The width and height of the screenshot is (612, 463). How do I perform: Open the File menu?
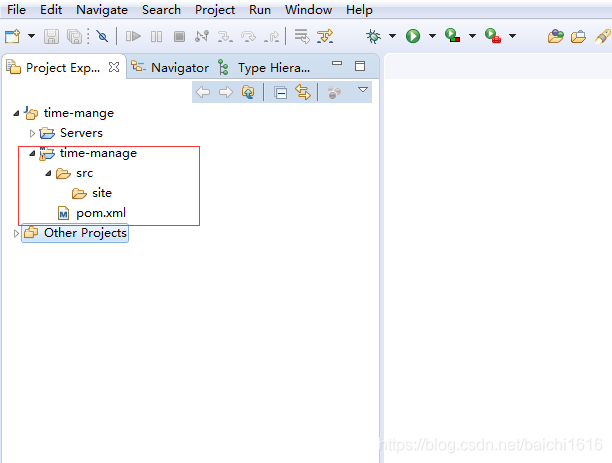point(16,9)
